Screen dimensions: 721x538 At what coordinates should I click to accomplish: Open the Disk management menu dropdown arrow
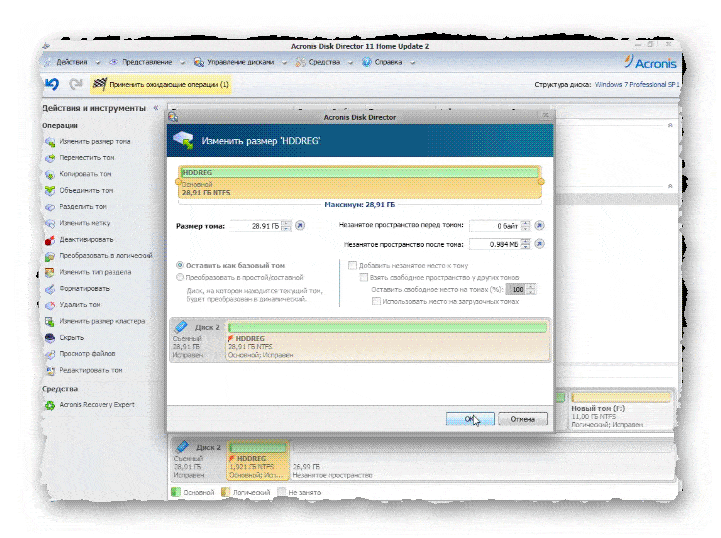284,63
